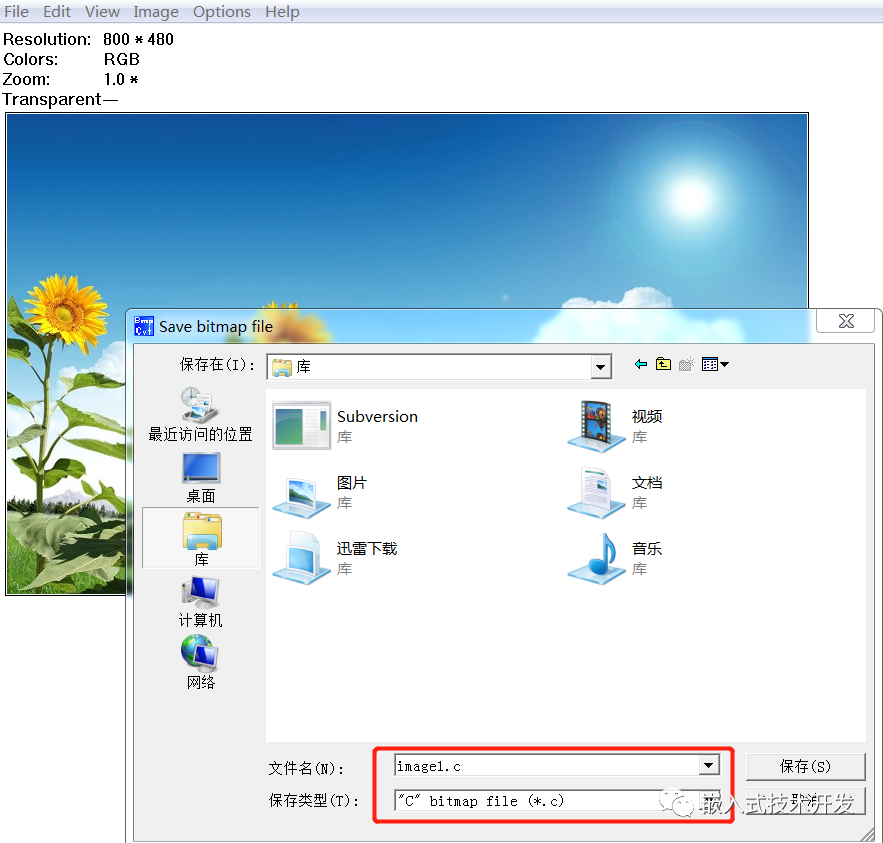
Task: Go up one folder level
Action: pos(663,364)
